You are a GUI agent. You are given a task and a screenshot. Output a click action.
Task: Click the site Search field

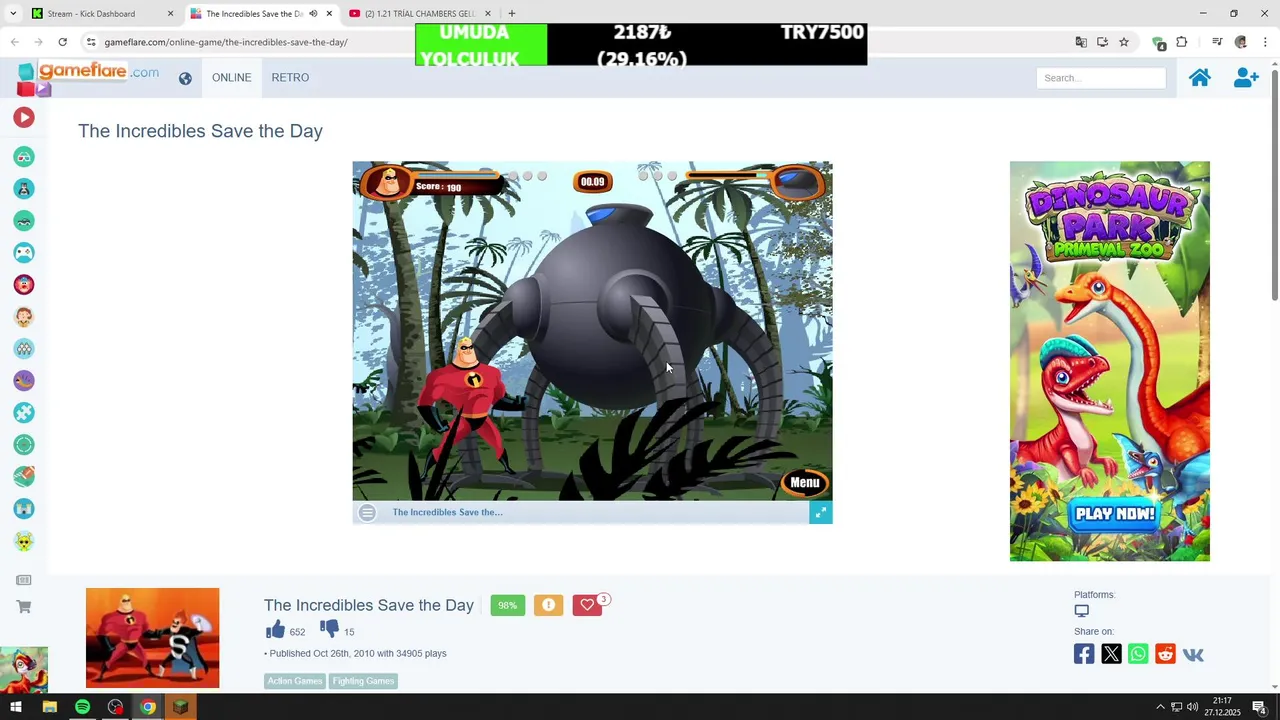[1101, 78]
